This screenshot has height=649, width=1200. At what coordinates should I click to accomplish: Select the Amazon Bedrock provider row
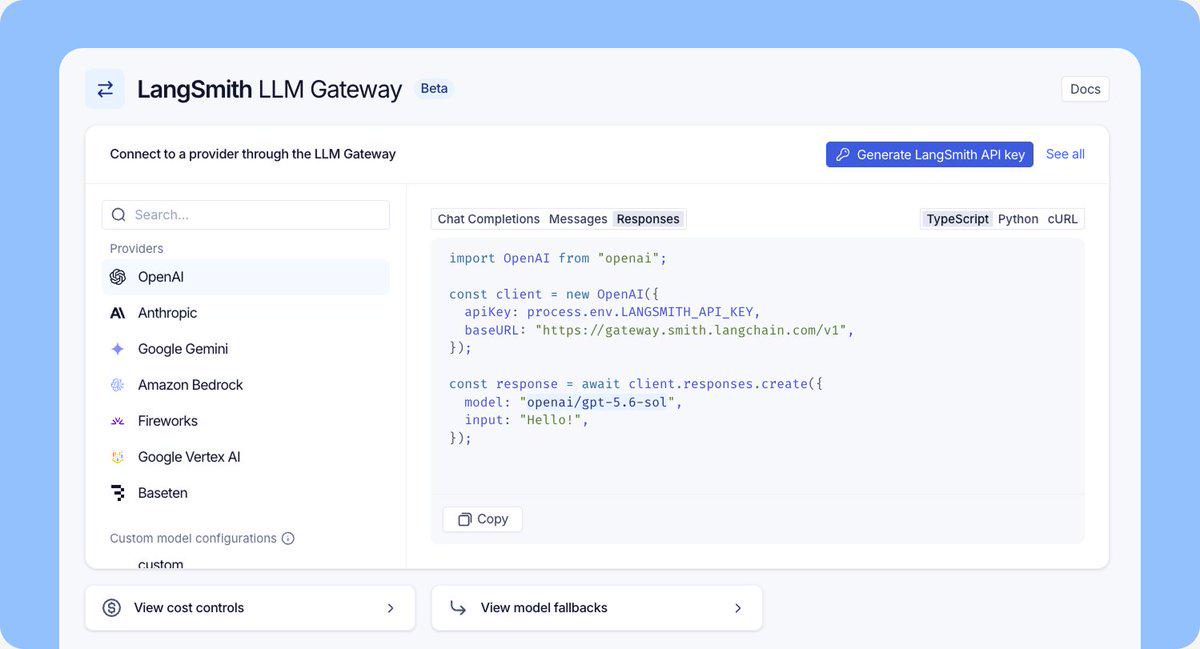pyautogui.click(x=246, y=385)
